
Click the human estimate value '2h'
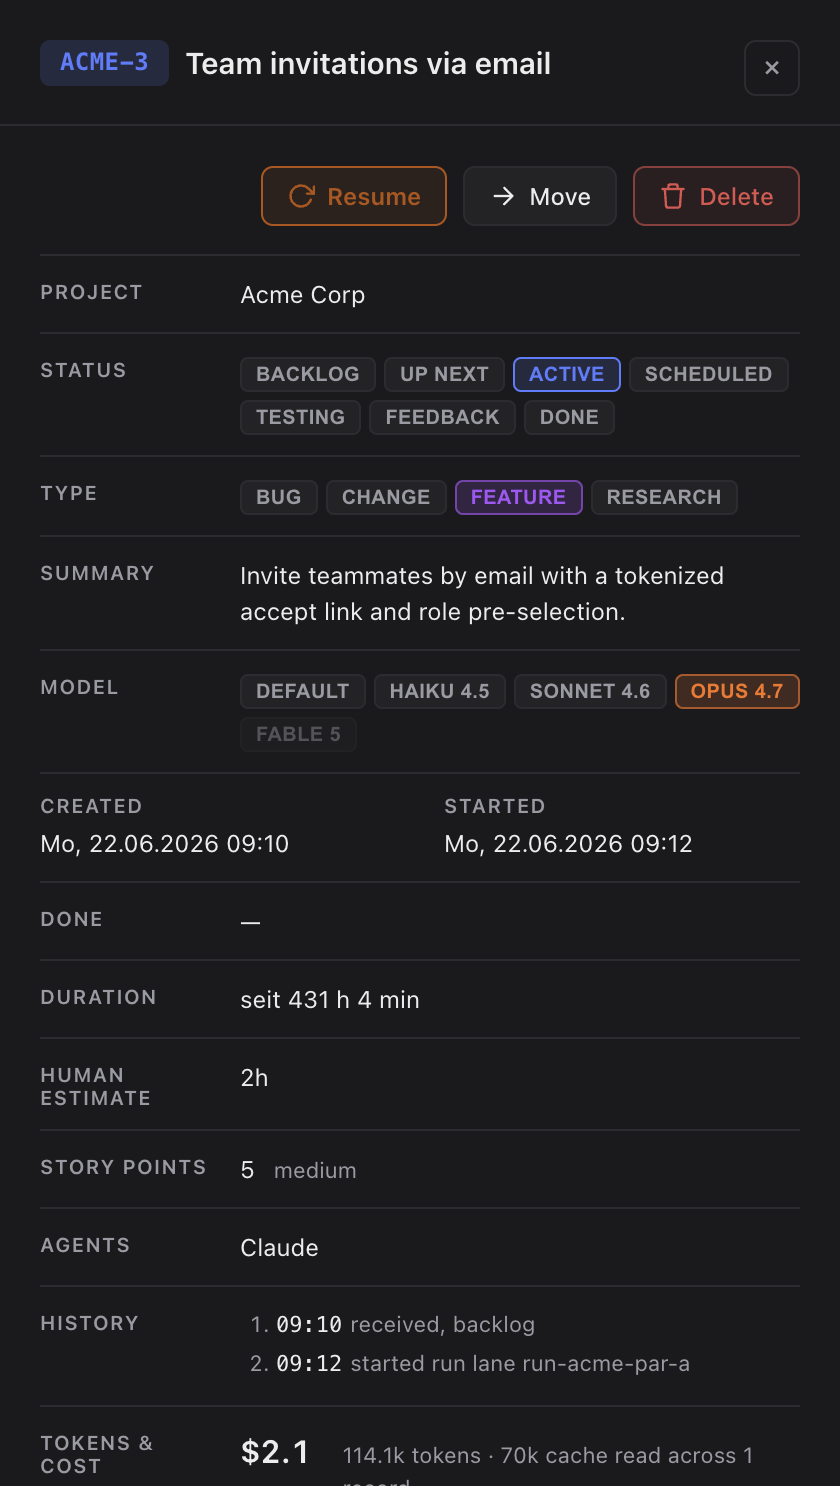tap(254, 1078)
